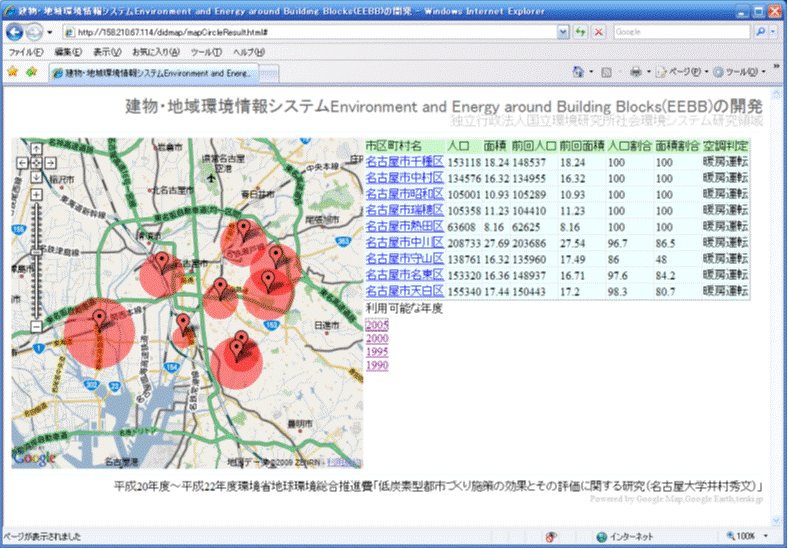Open the 名古屋市天白区 link
Viewport: 788px width, 549px height.
point(405,291)
